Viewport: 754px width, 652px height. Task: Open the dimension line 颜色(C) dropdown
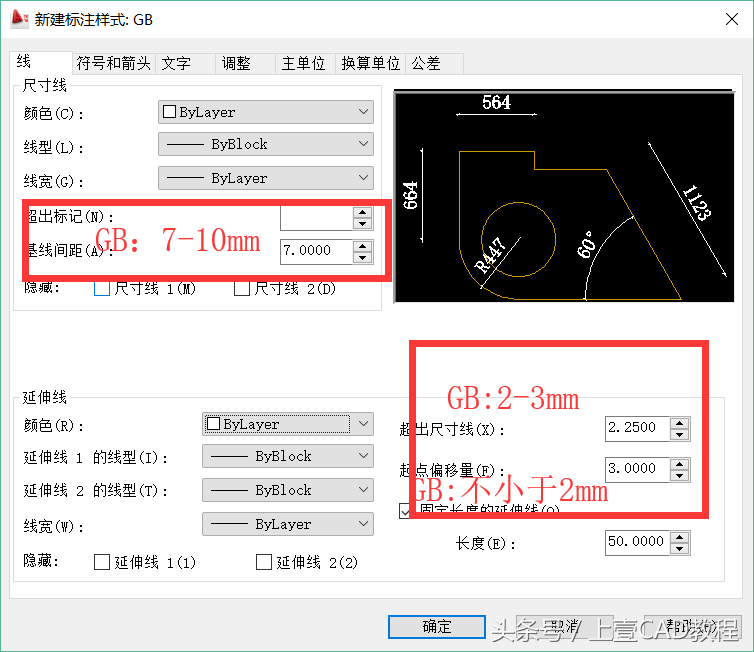point(266,112)
